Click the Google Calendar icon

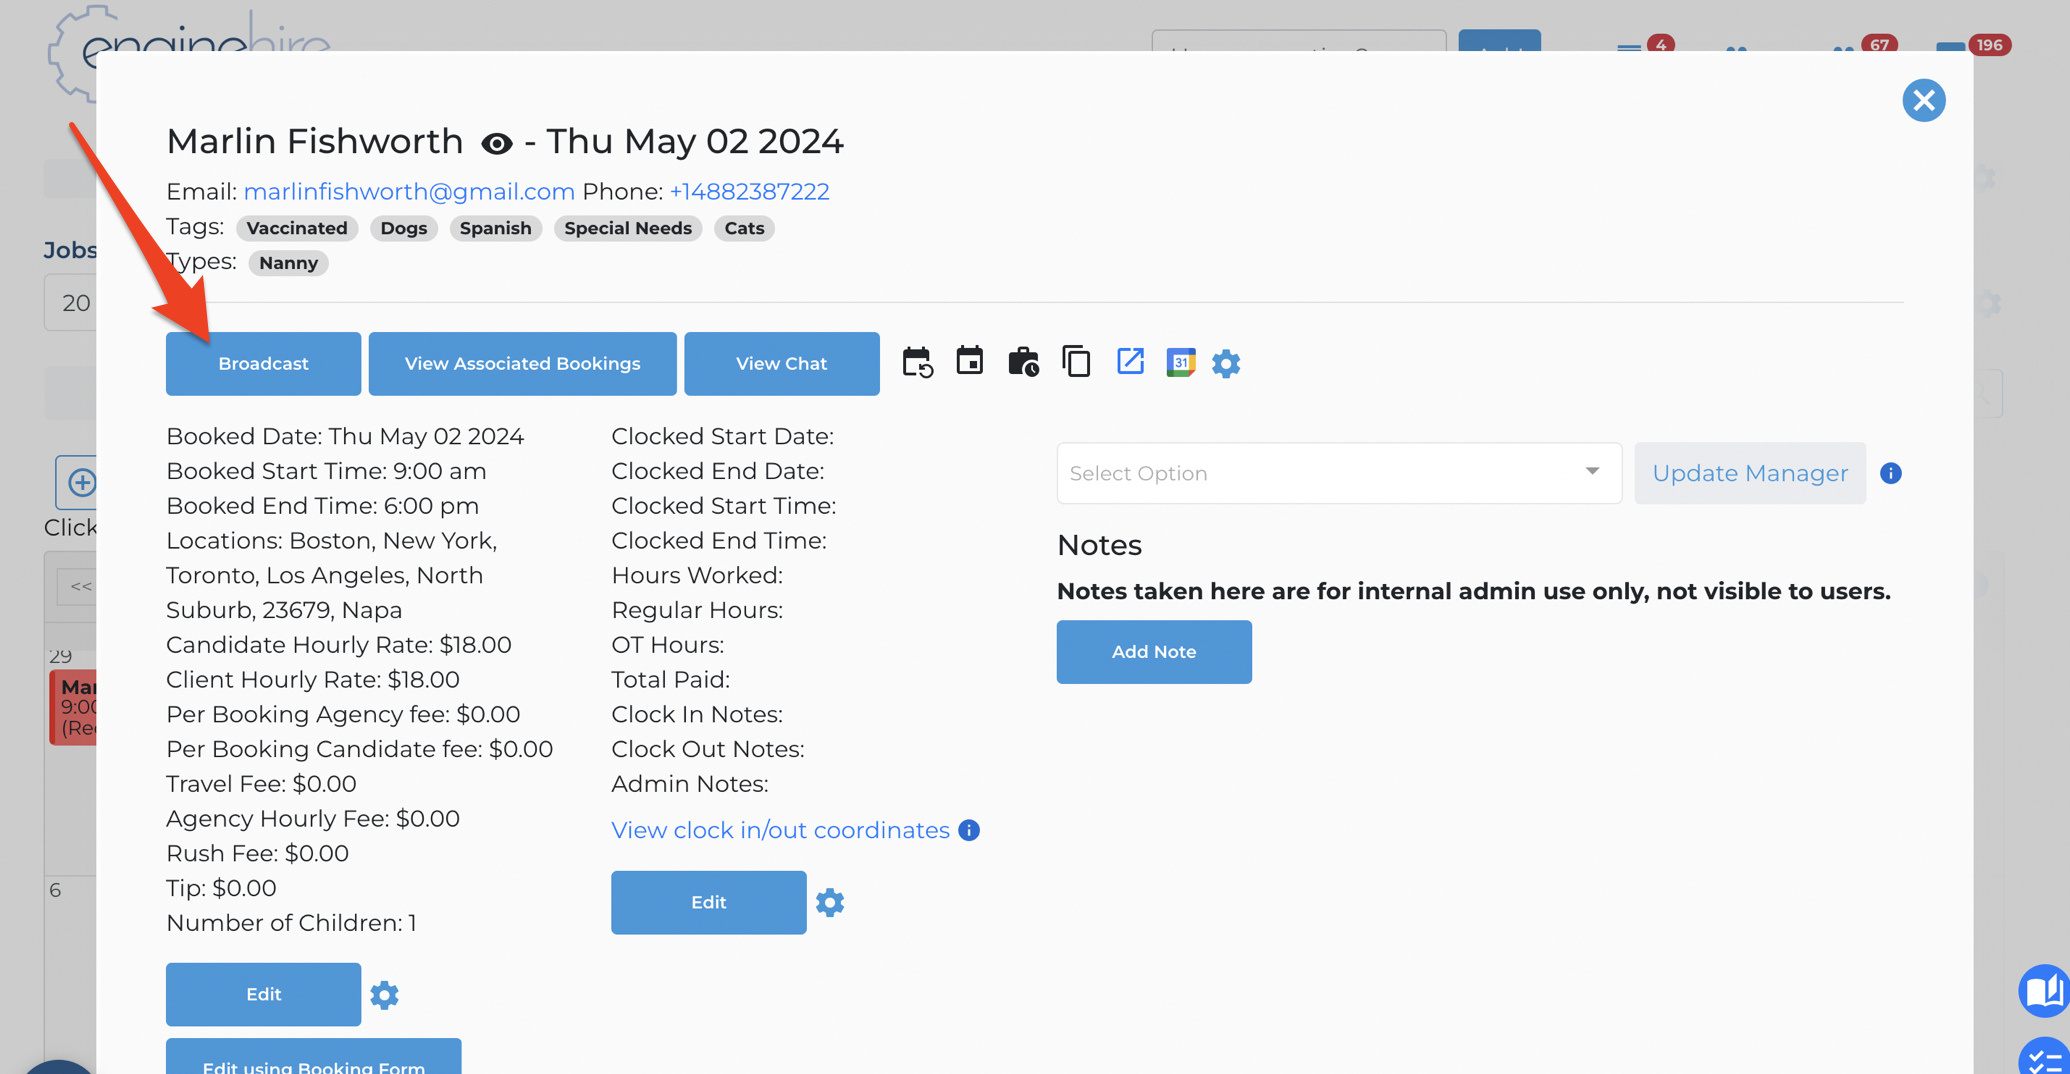coord(1180,362)
